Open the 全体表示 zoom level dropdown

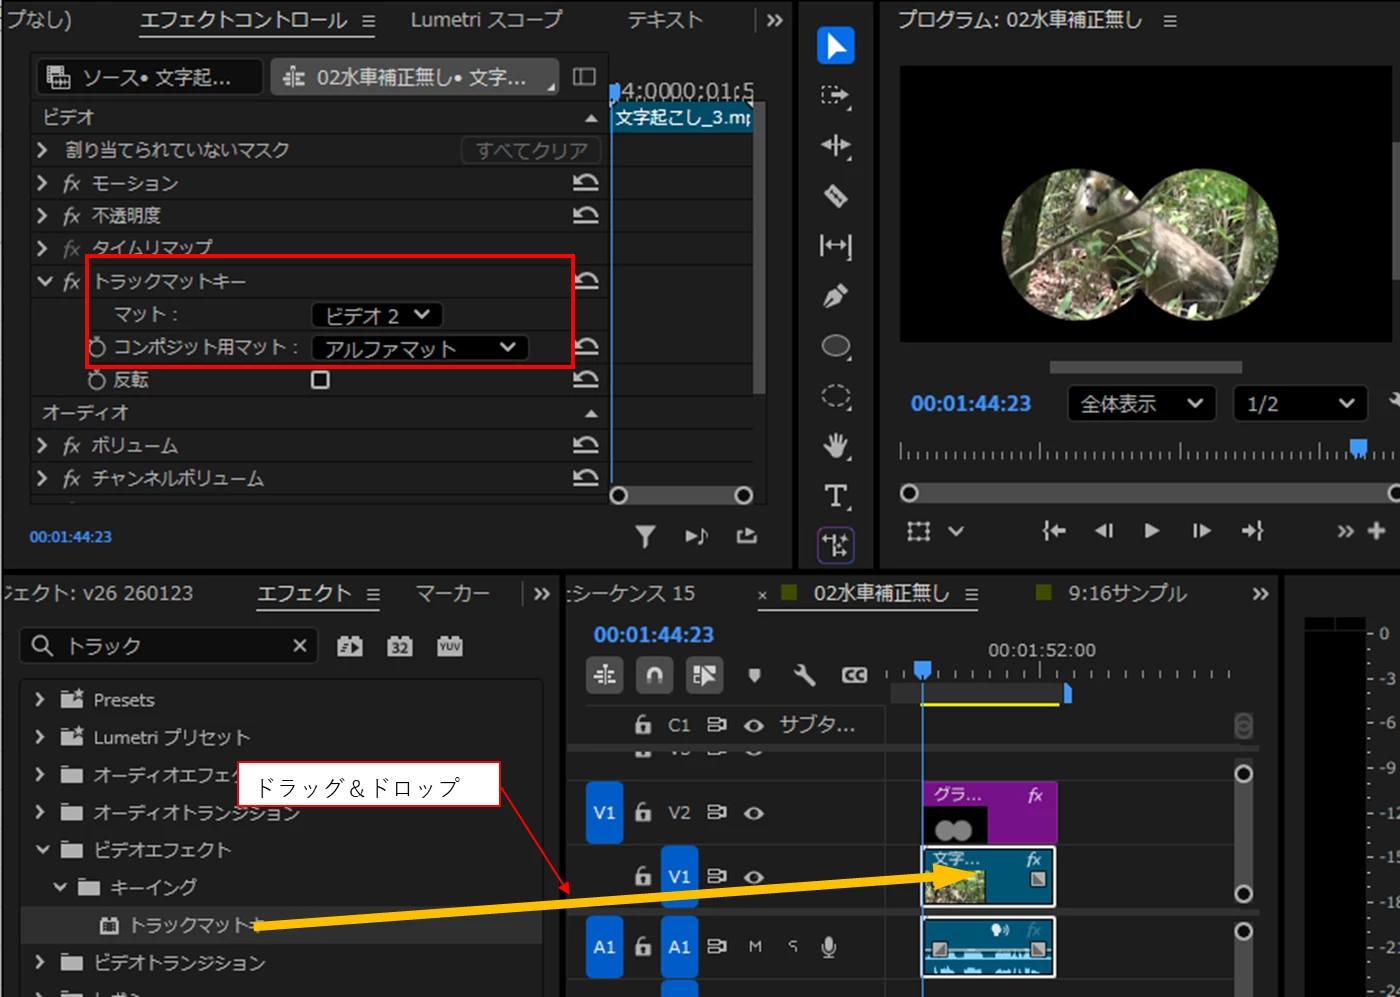pyautogui.click(x=1142, y=404)
